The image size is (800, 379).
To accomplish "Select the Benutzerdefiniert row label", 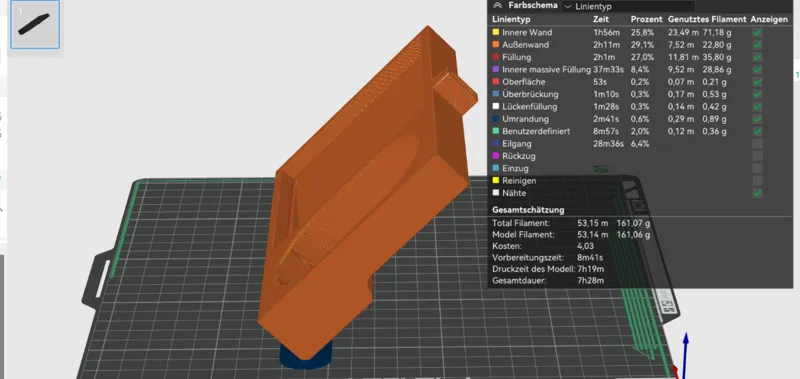I will [536, 131].
